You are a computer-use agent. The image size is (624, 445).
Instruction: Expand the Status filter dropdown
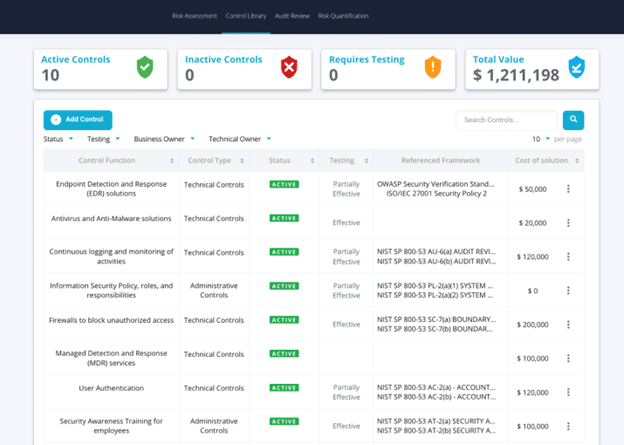57,139
